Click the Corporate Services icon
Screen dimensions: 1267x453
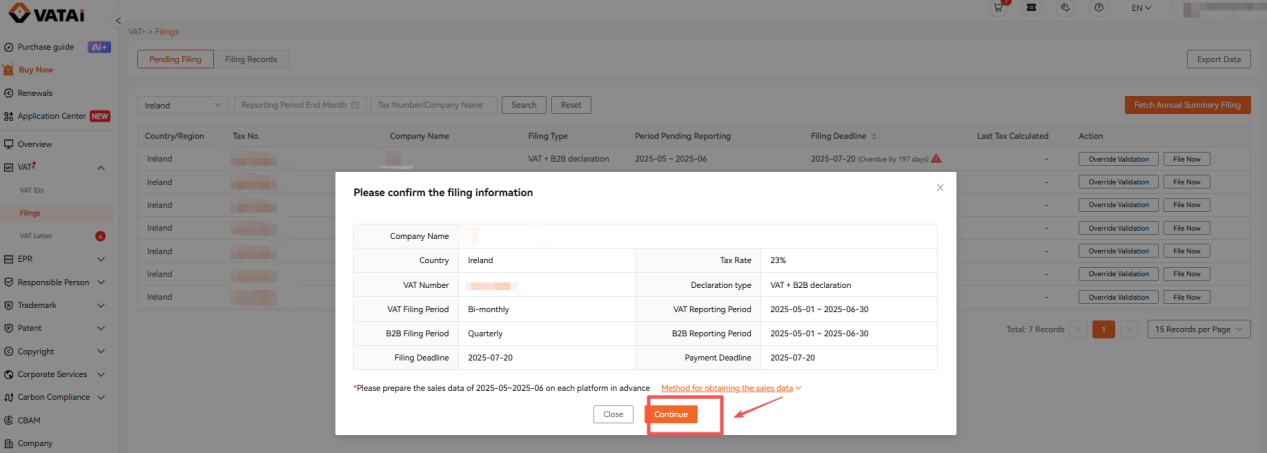pyautogui.click(x=9, y=374)
